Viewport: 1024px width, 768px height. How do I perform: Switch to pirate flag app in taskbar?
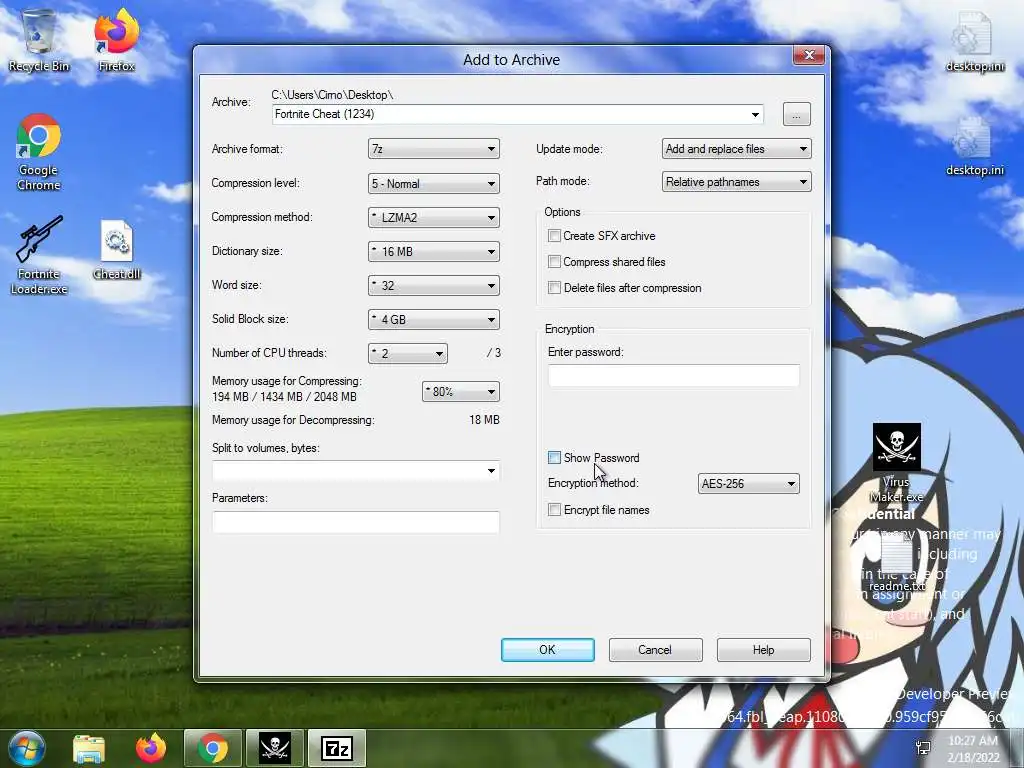[275, 748]
